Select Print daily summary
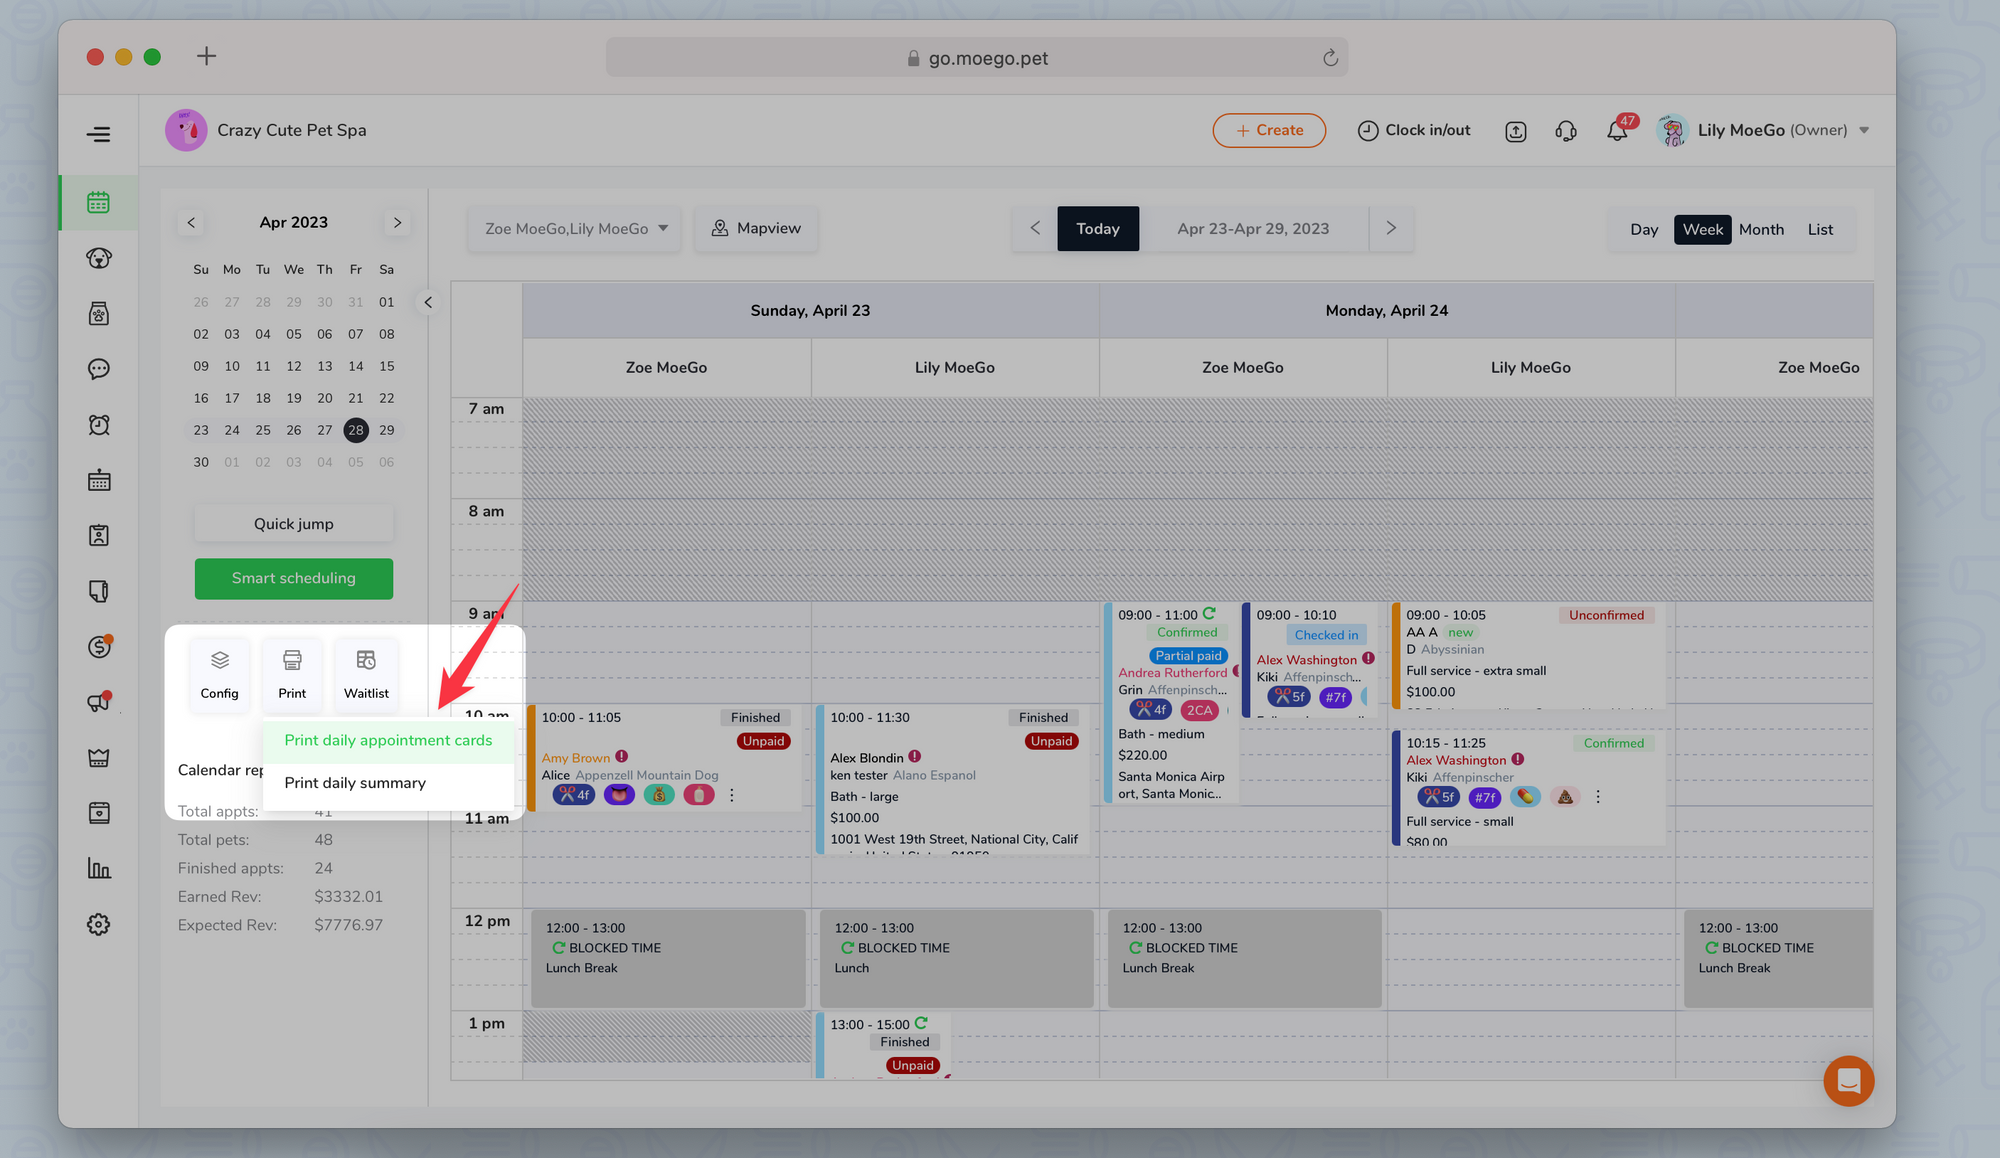The height and width of the screenshot is (1158, 2000). click(x=355, y=783)
